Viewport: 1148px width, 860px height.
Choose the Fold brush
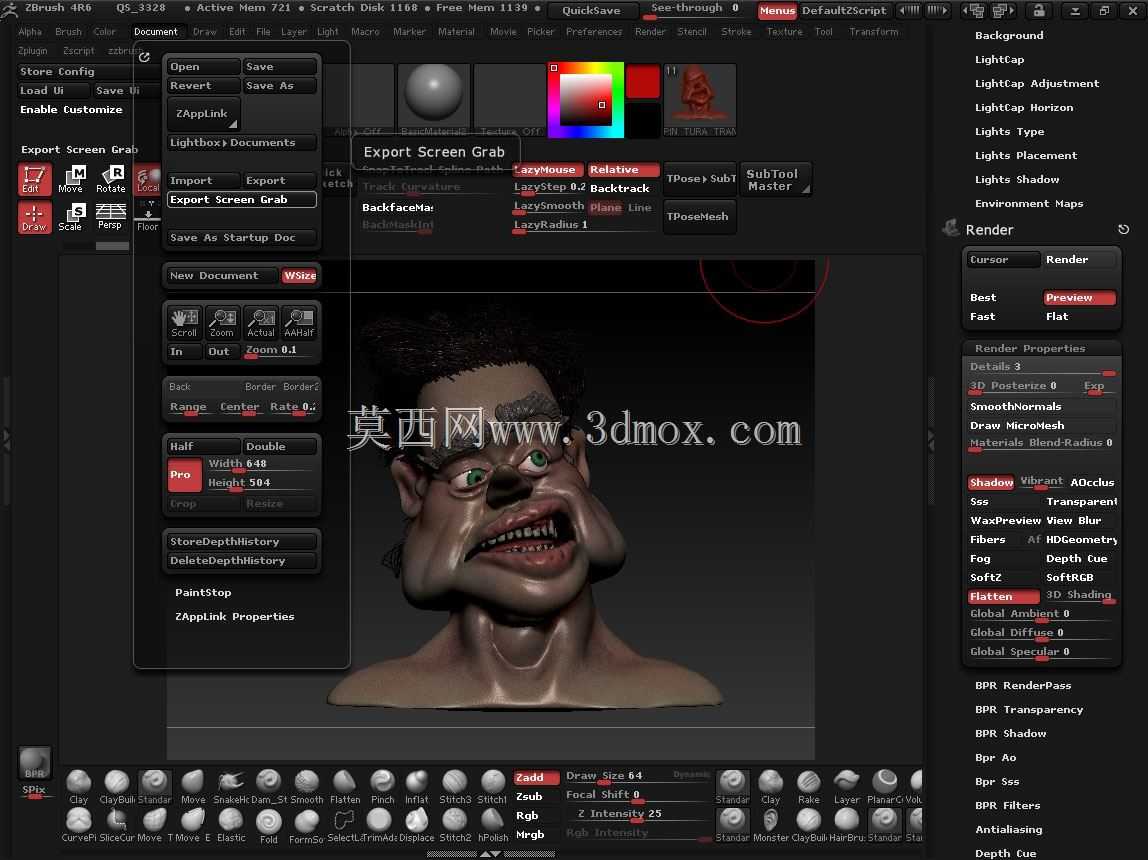(269, 826)
